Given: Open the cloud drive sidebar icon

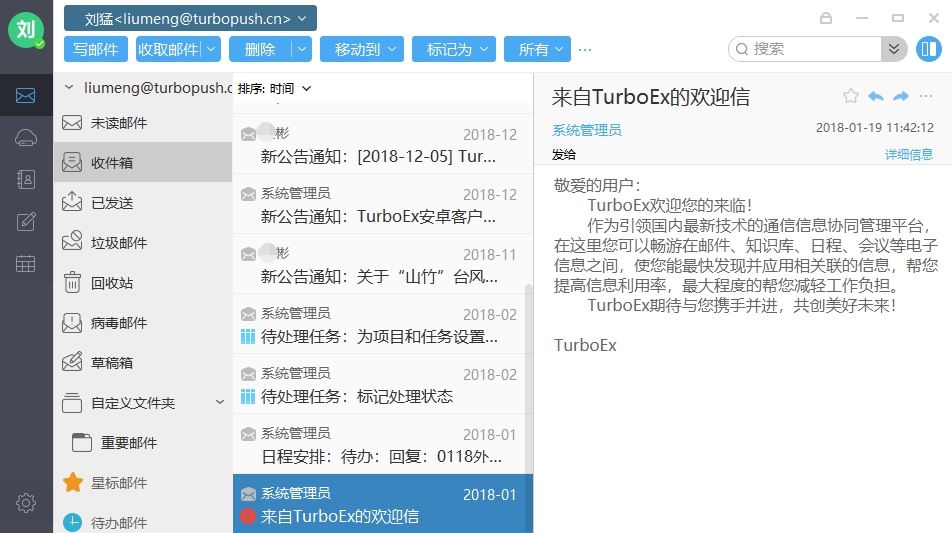Looking at the screenshot, I should coord(26,138).
